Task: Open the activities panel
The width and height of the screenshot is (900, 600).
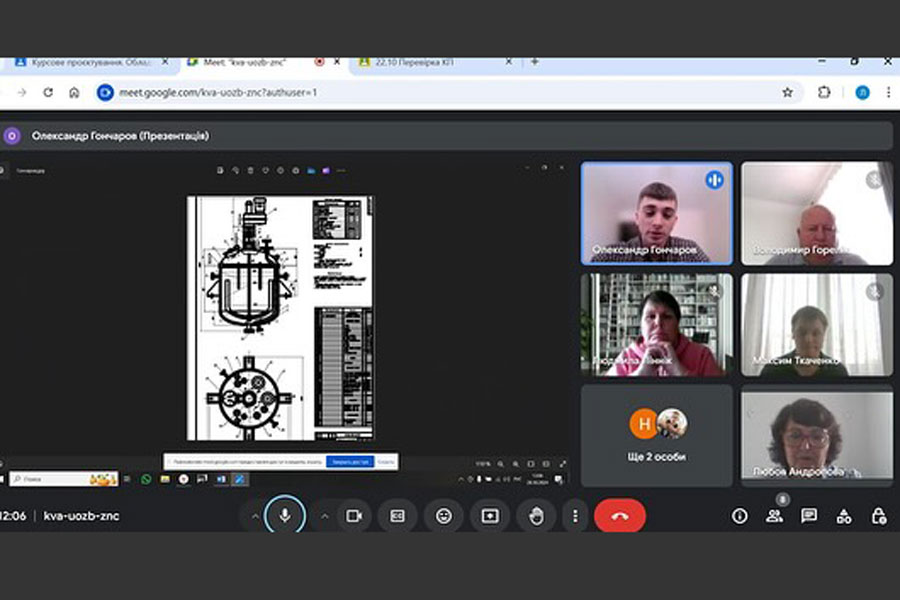Action: click(x=844, y=516)
